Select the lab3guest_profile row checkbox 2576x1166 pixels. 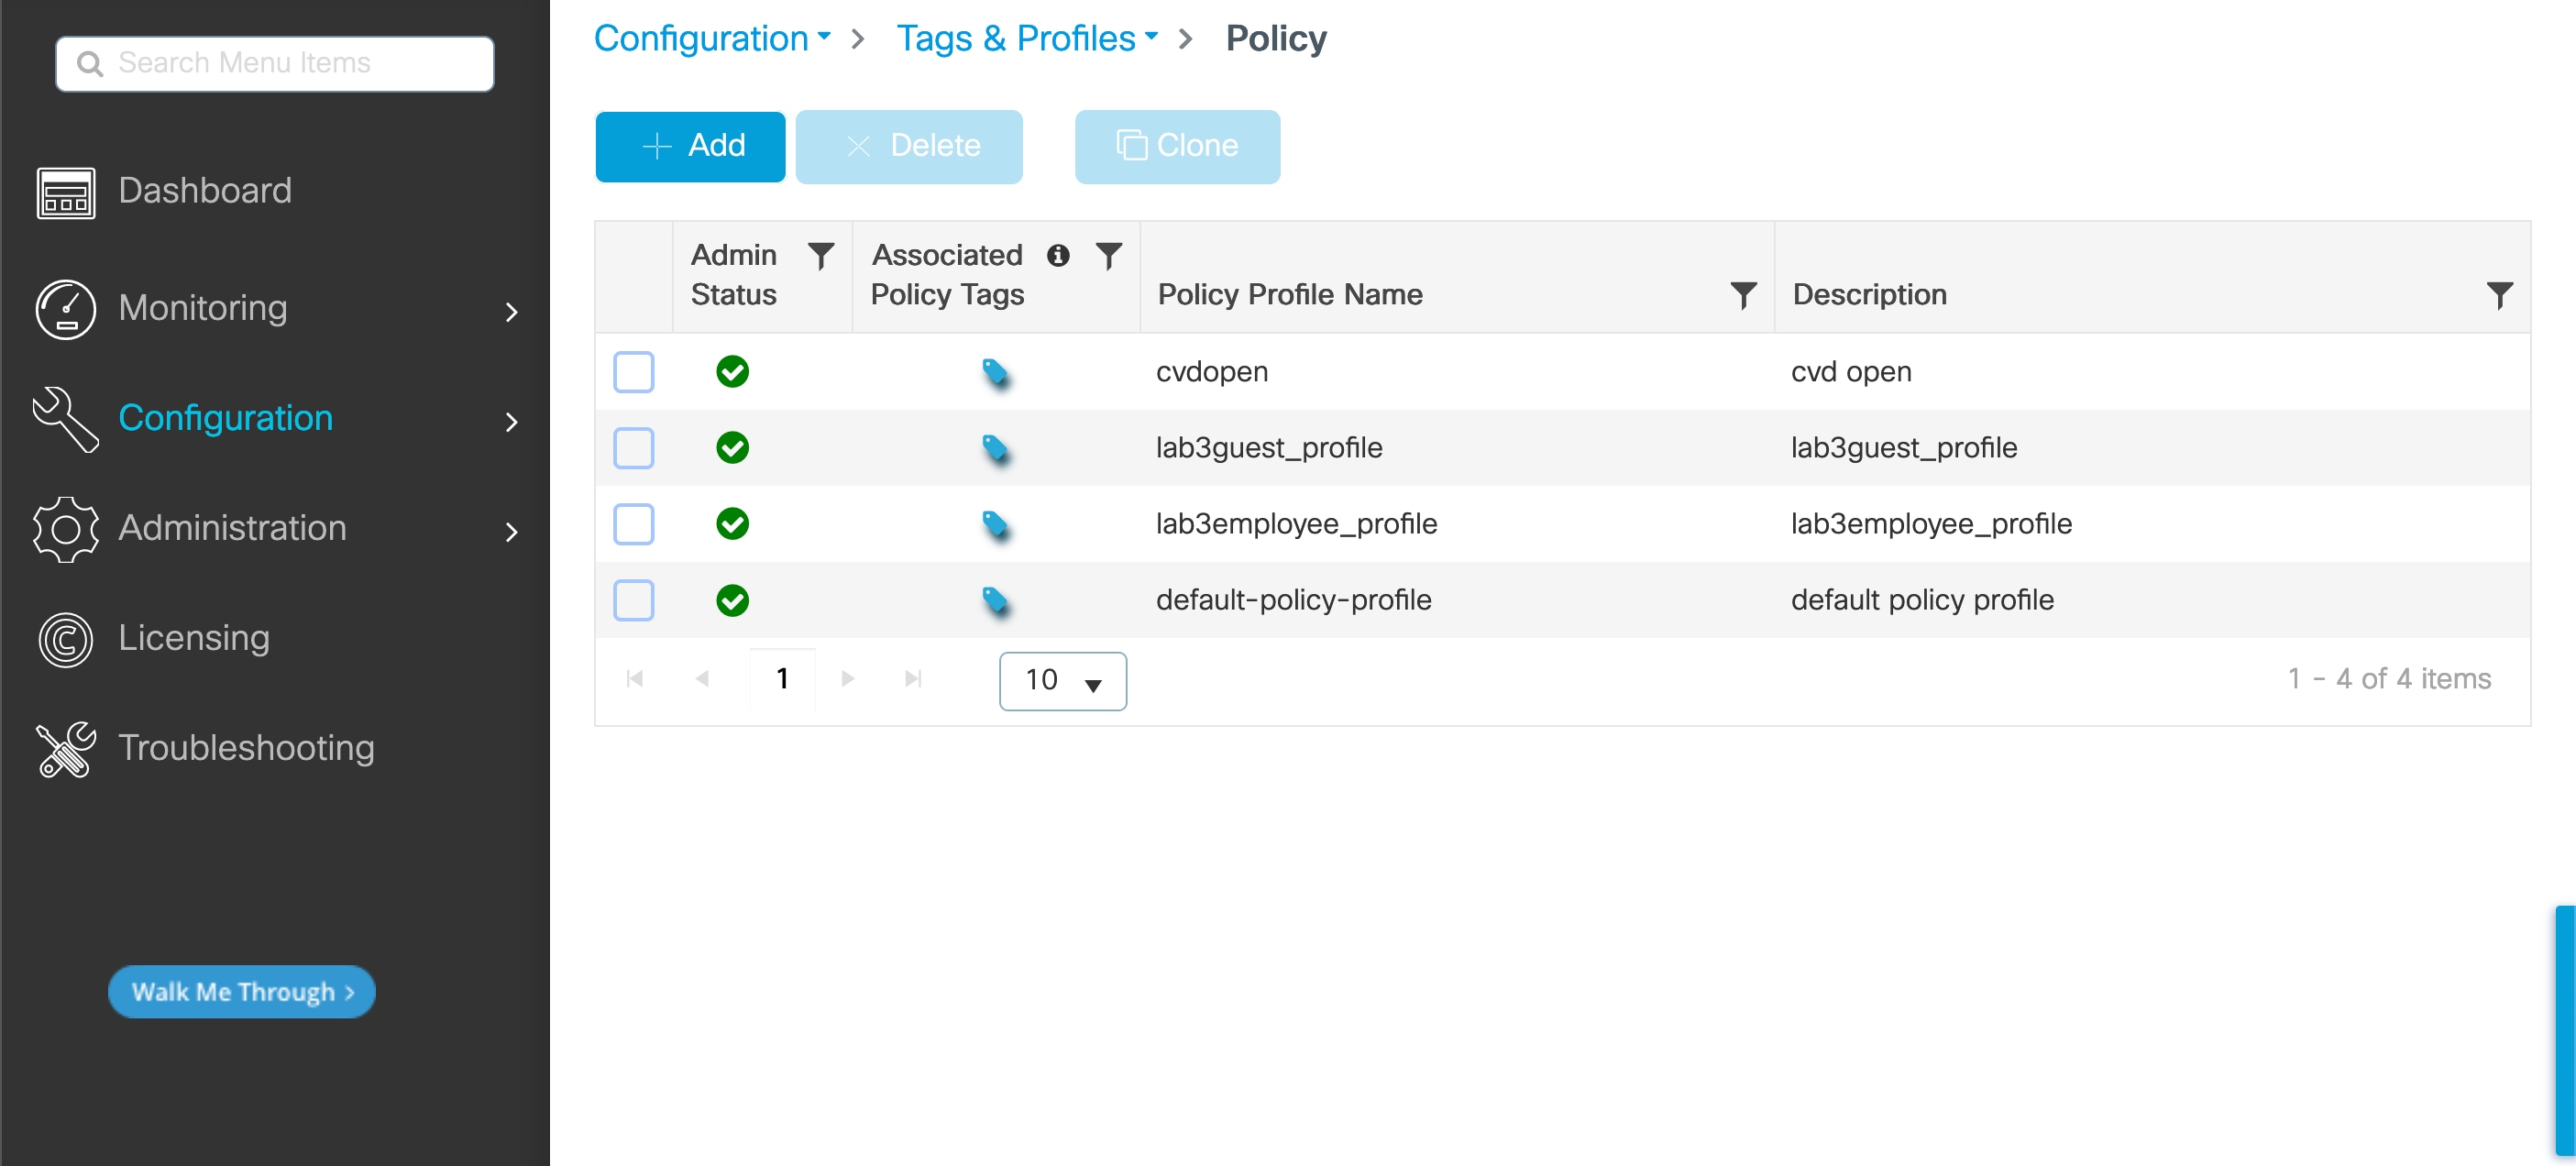click(633, 448)
